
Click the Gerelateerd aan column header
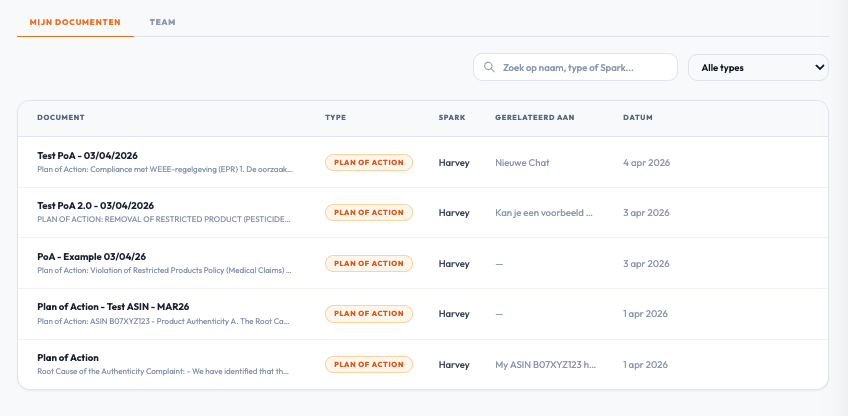[534, 118]
